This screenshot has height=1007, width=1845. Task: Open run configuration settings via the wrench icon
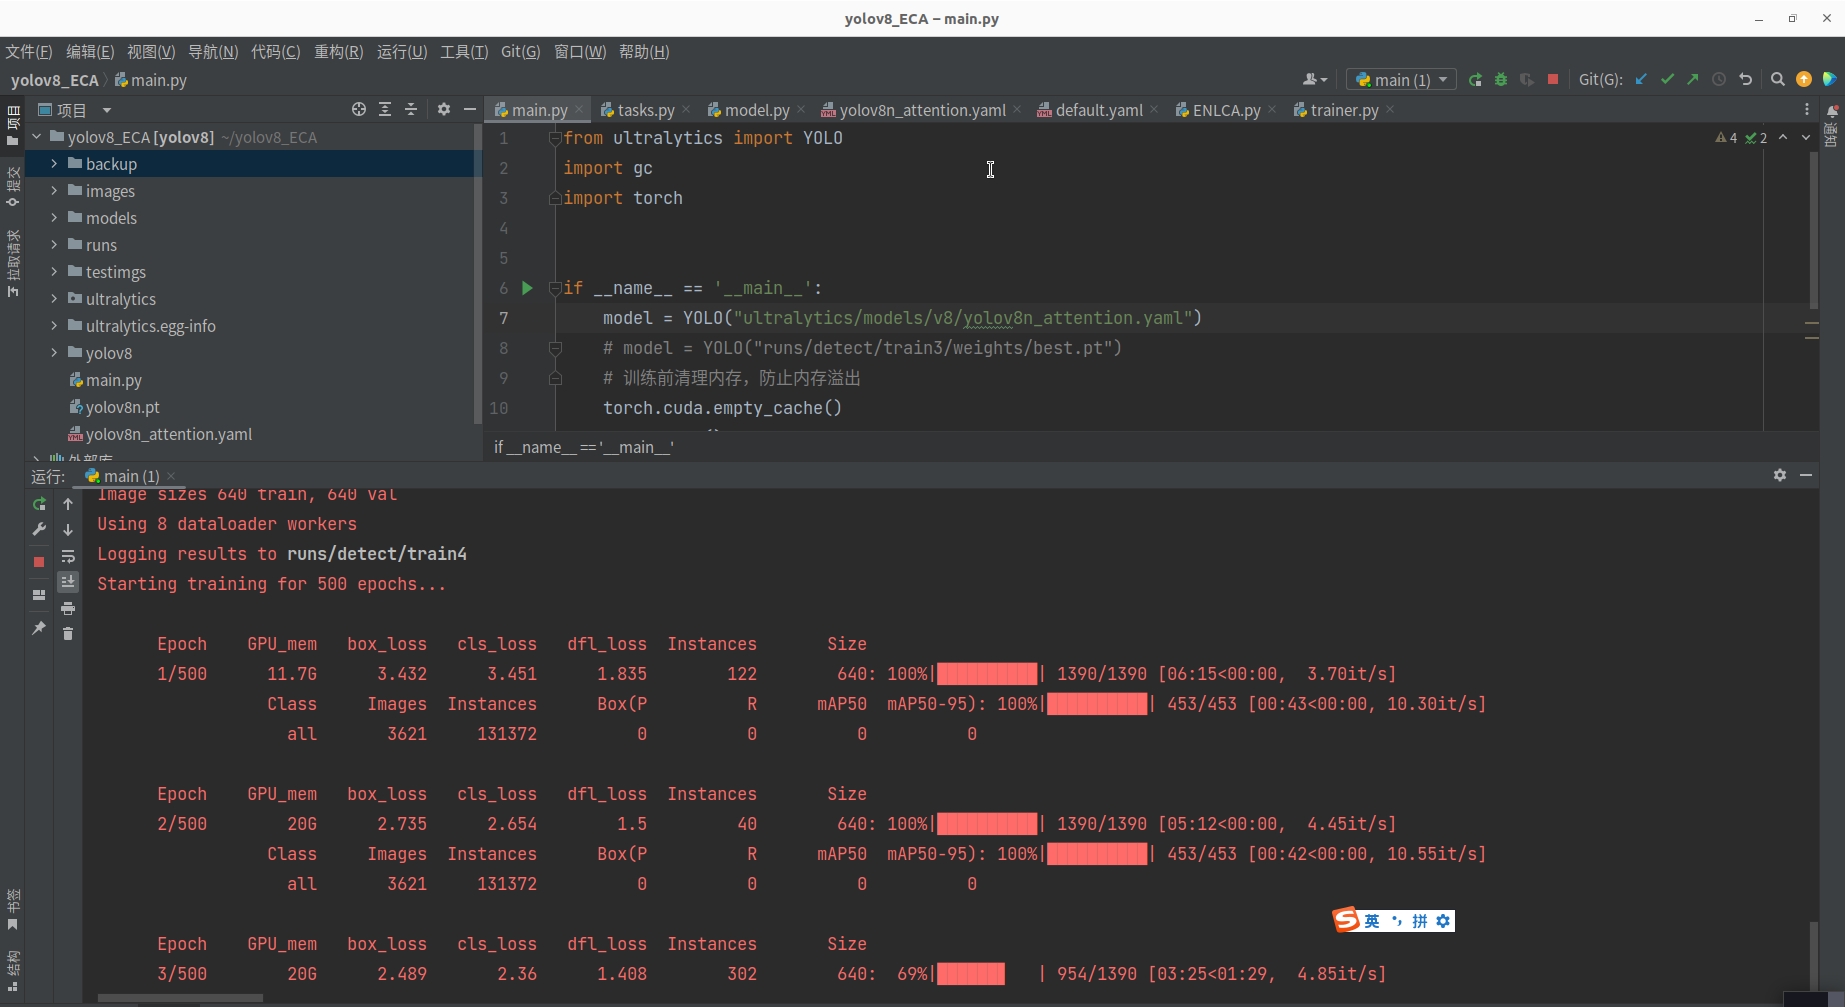point(38,529)
